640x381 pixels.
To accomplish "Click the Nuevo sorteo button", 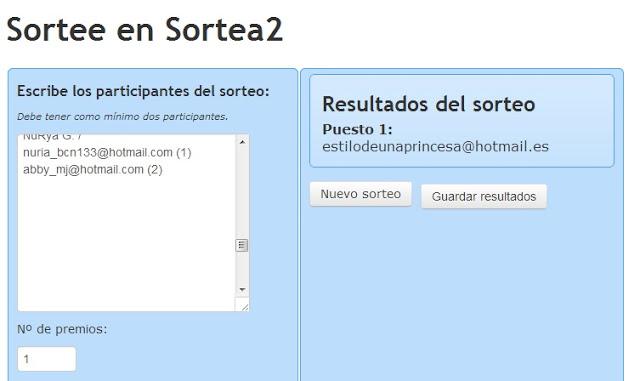I will coord(360,194).
